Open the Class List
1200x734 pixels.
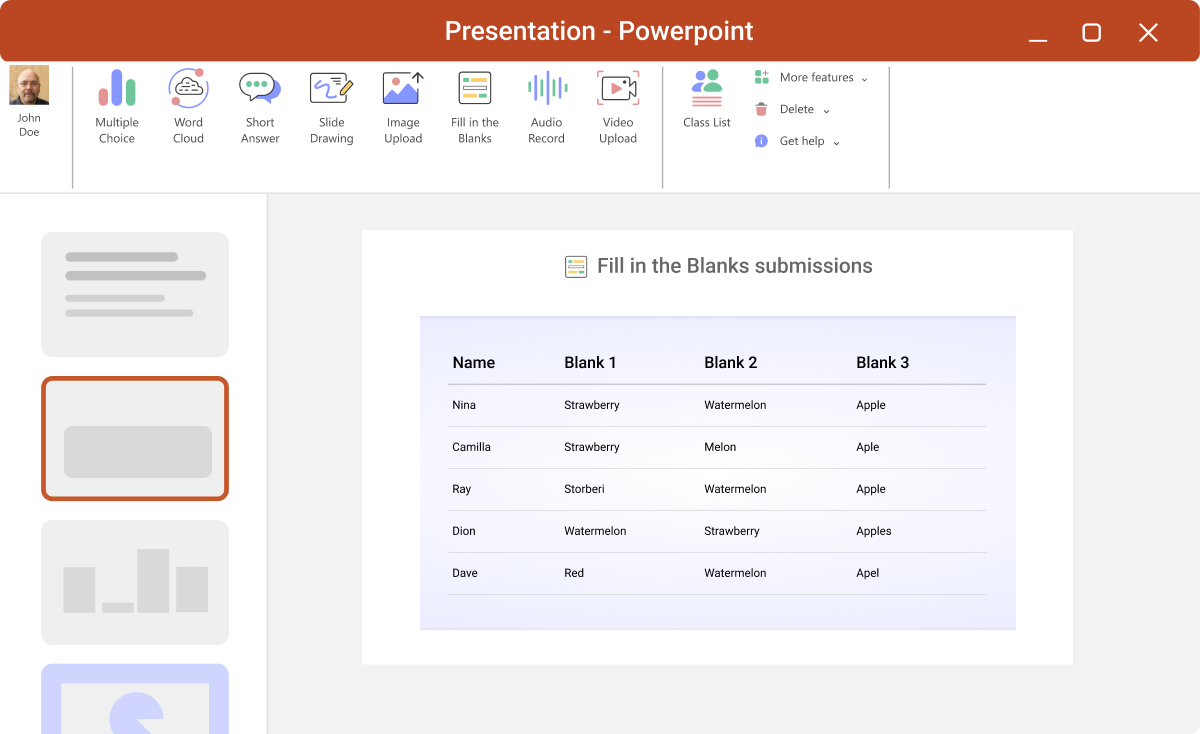(707, 99)
